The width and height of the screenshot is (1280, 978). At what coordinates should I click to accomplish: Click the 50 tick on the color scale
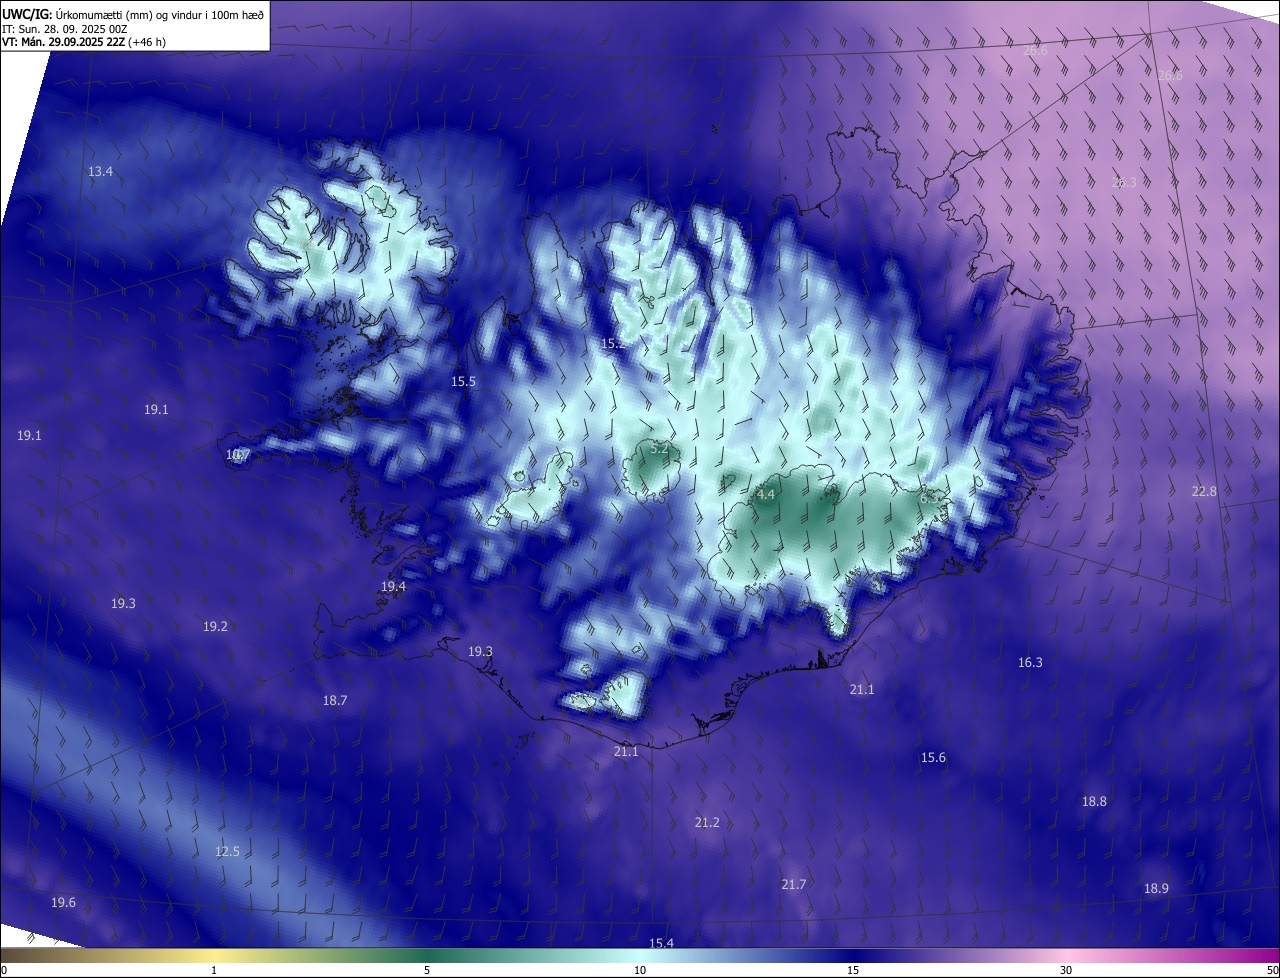point(1272,970)
